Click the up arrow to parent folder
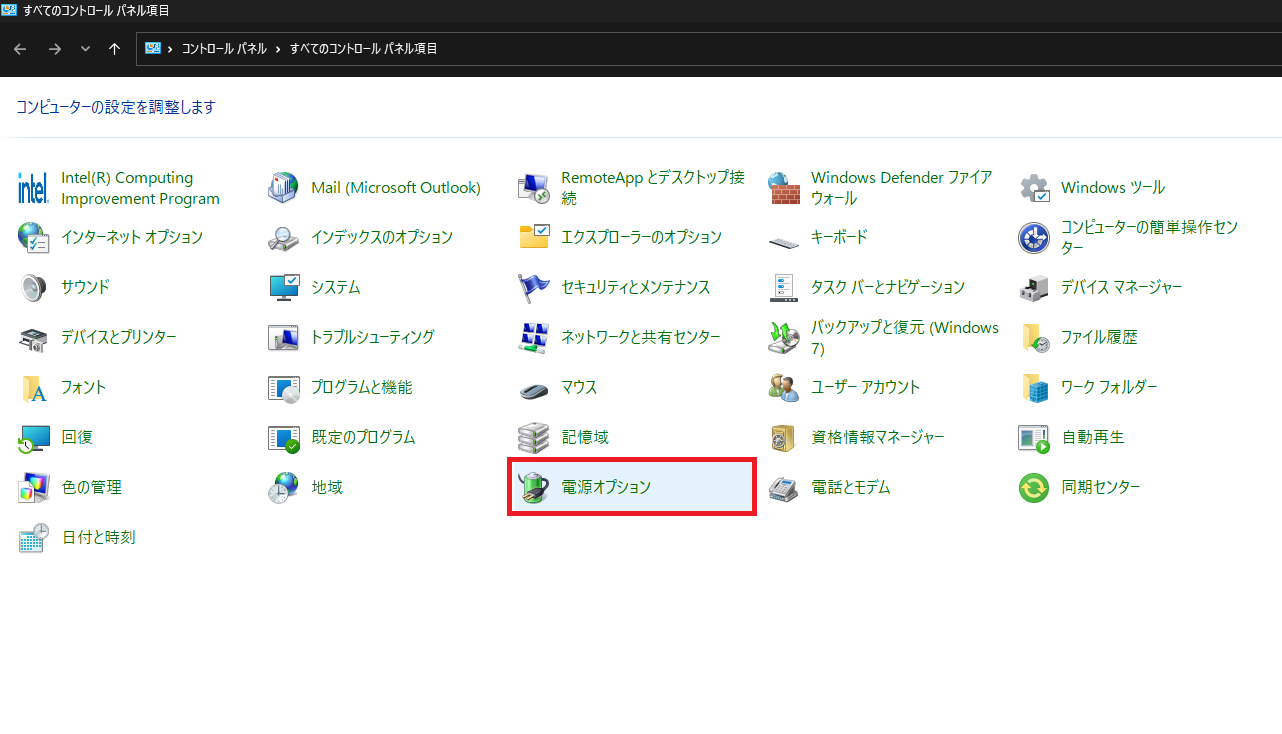The height and width of the screenshot is (734, 1282). [x=115, y=49]
